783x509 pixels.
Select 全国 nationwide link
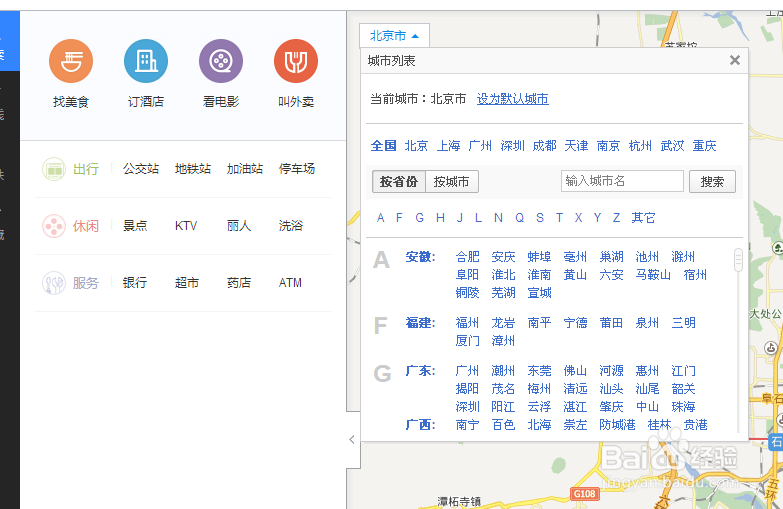tap(384, 146)
